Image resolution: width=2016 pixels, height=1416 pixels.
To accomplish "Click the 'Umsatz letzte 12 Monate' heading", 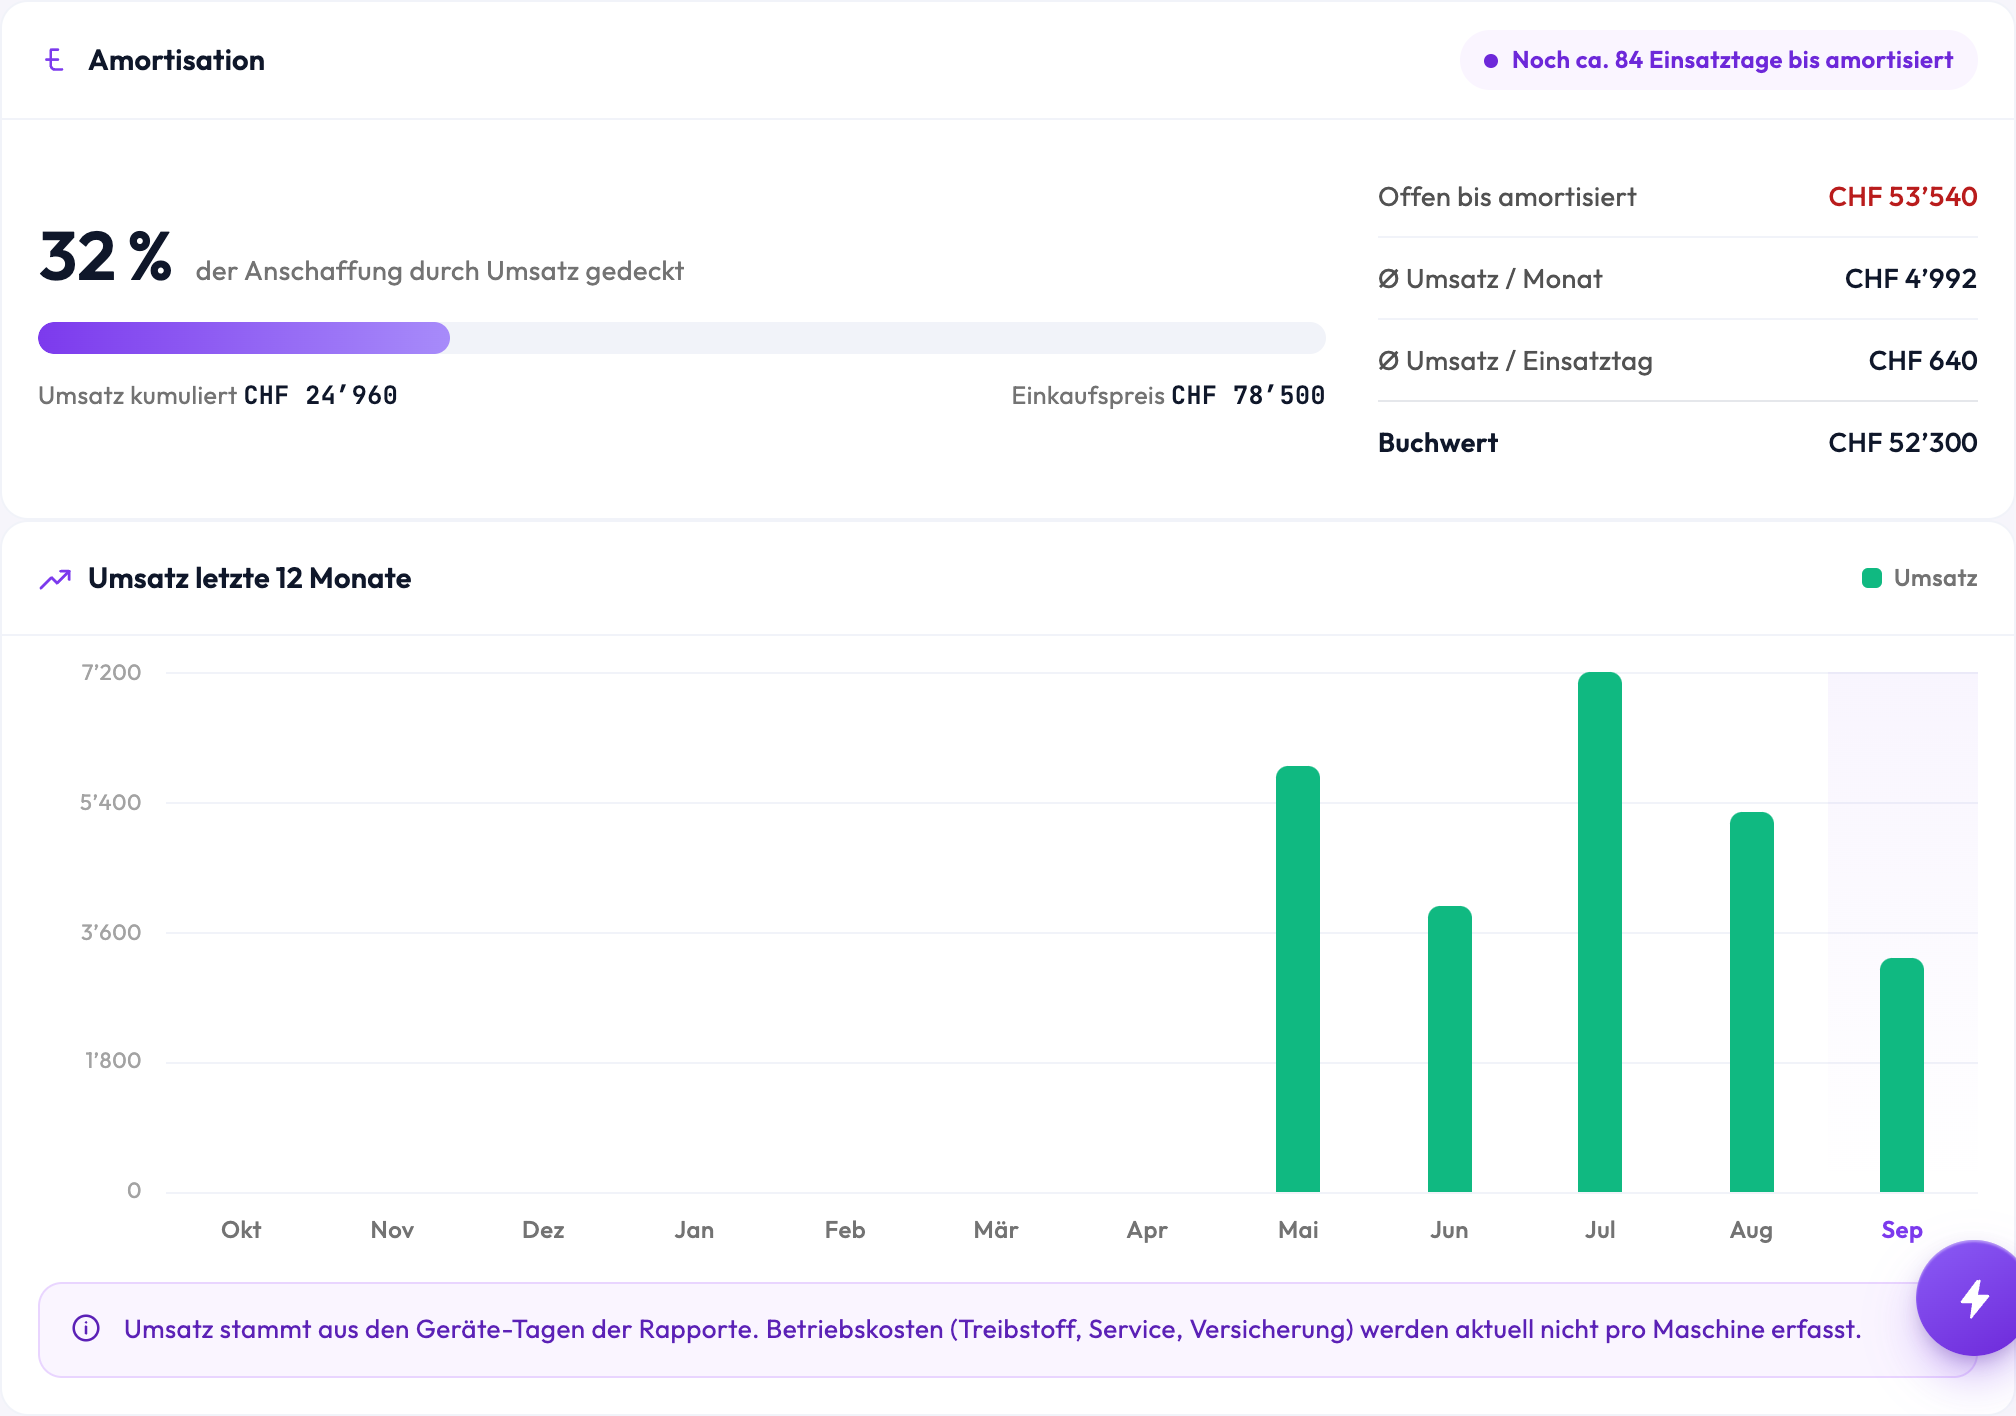I will 250,579.
